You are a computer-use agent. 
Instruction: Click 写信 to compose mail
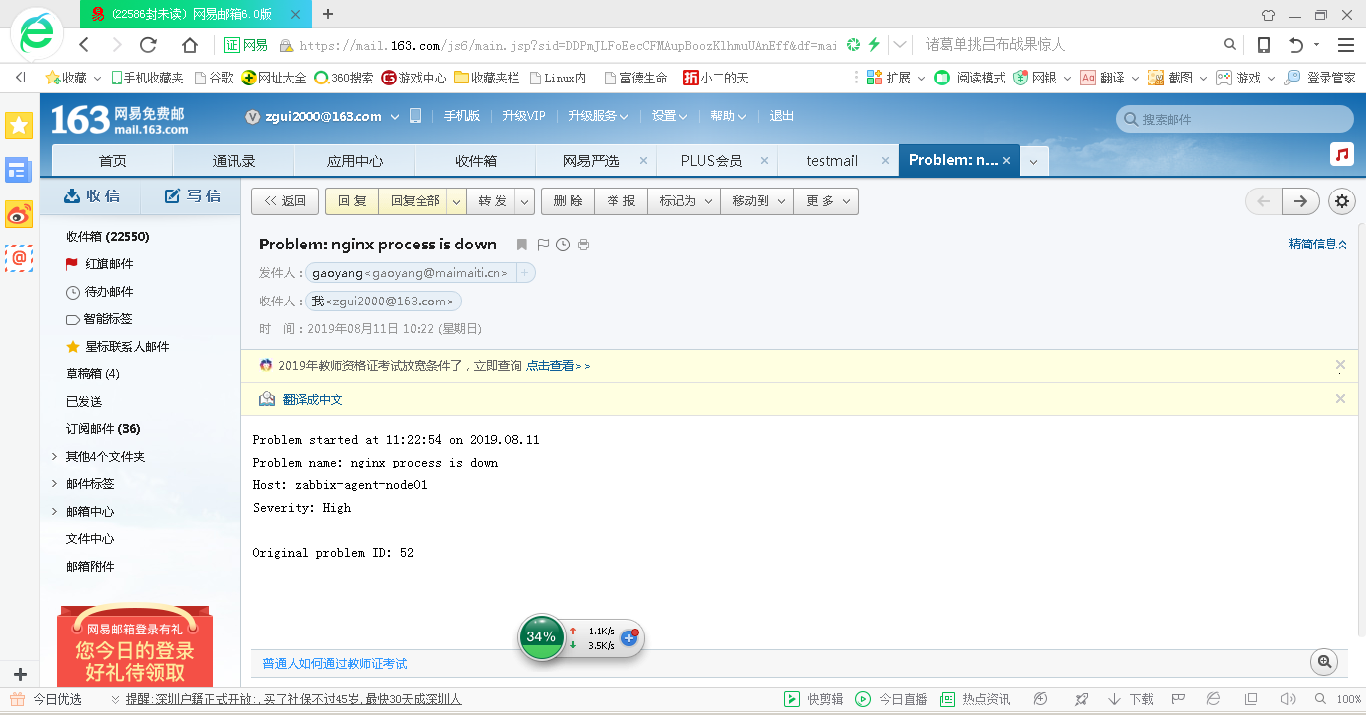tap(192, 196)
